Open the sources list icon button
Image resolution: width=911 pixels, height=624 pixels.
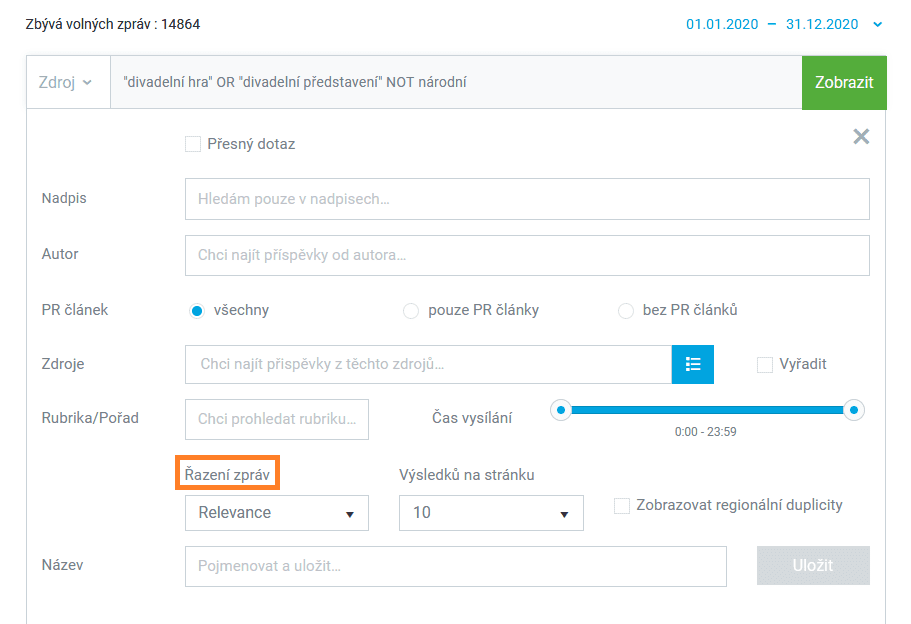(693, 364)
